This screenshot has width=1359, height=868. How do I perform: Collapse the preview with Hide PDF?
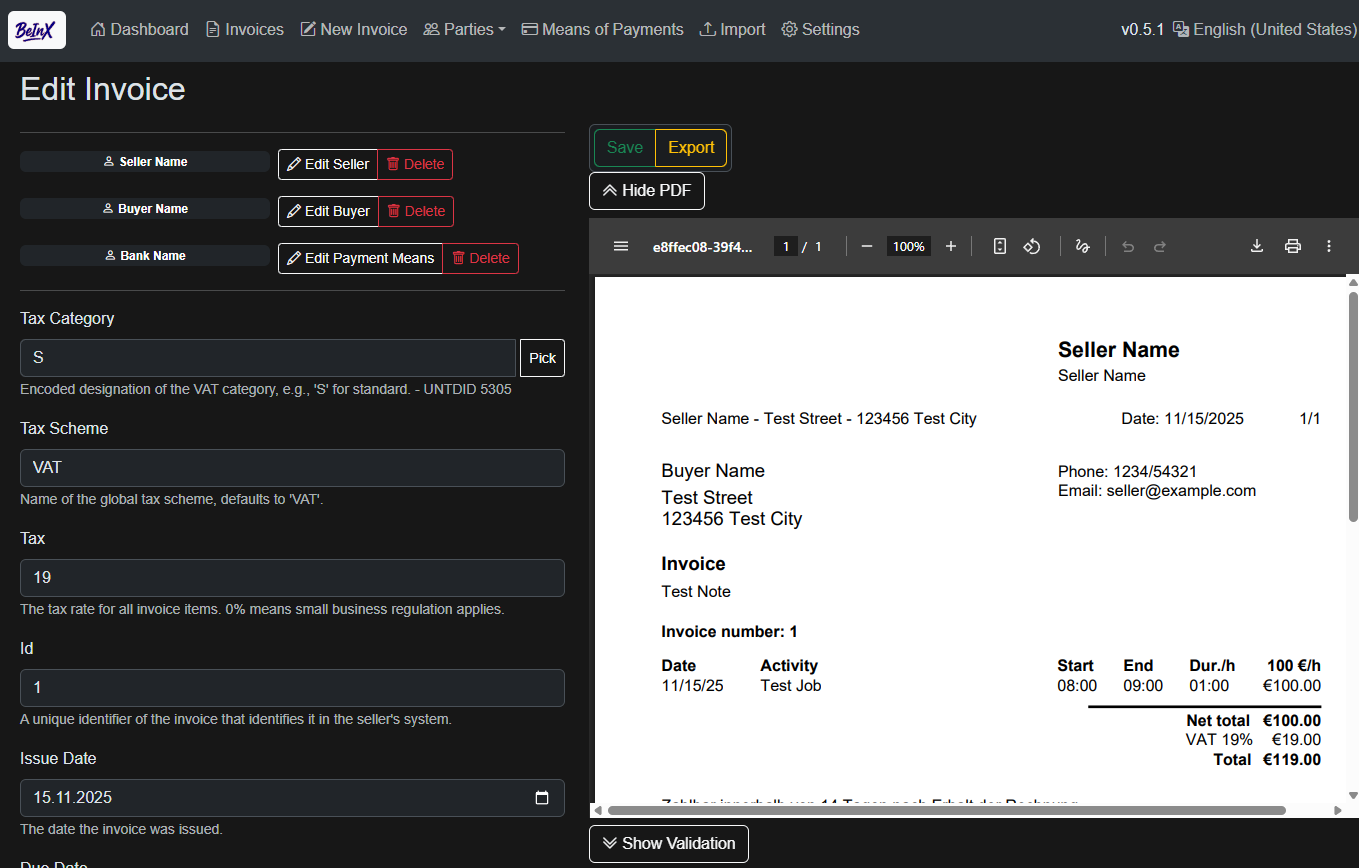coord(646,190)
